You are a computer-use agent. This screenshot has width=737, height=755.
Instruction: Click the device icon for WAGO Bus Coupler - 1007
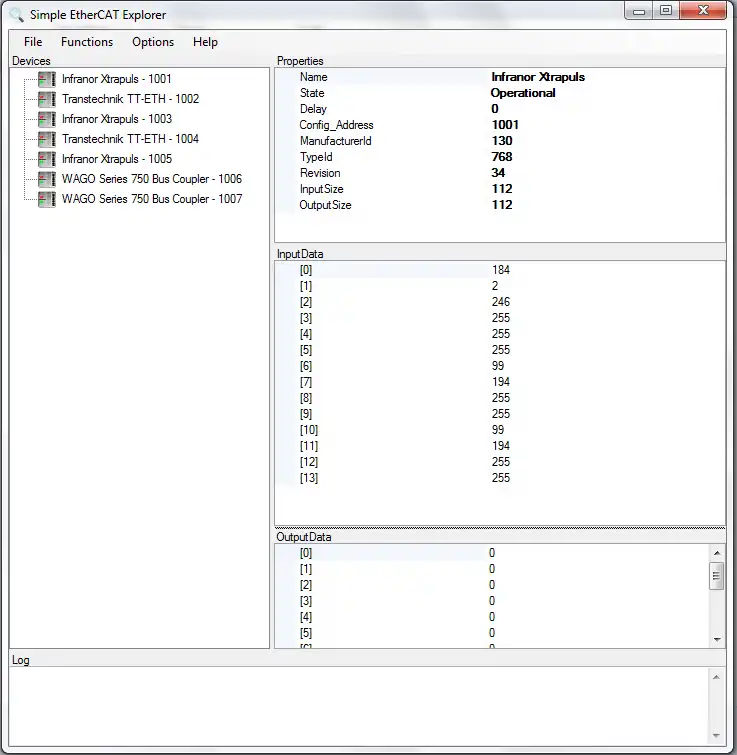click(x=47, y=199)
